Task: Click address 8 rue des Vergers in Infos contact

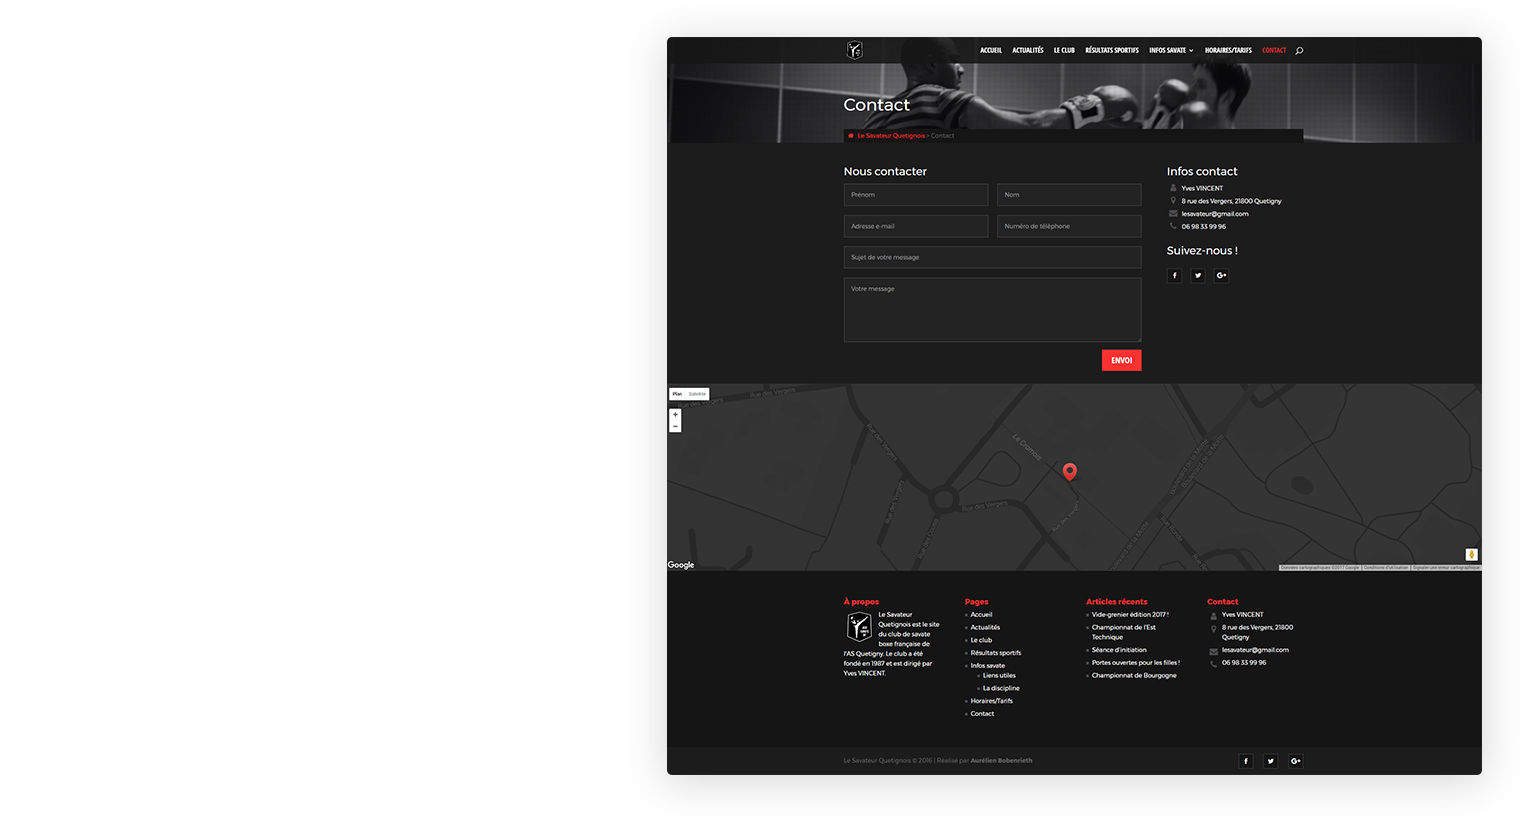Action: (x=1231, y=201)
